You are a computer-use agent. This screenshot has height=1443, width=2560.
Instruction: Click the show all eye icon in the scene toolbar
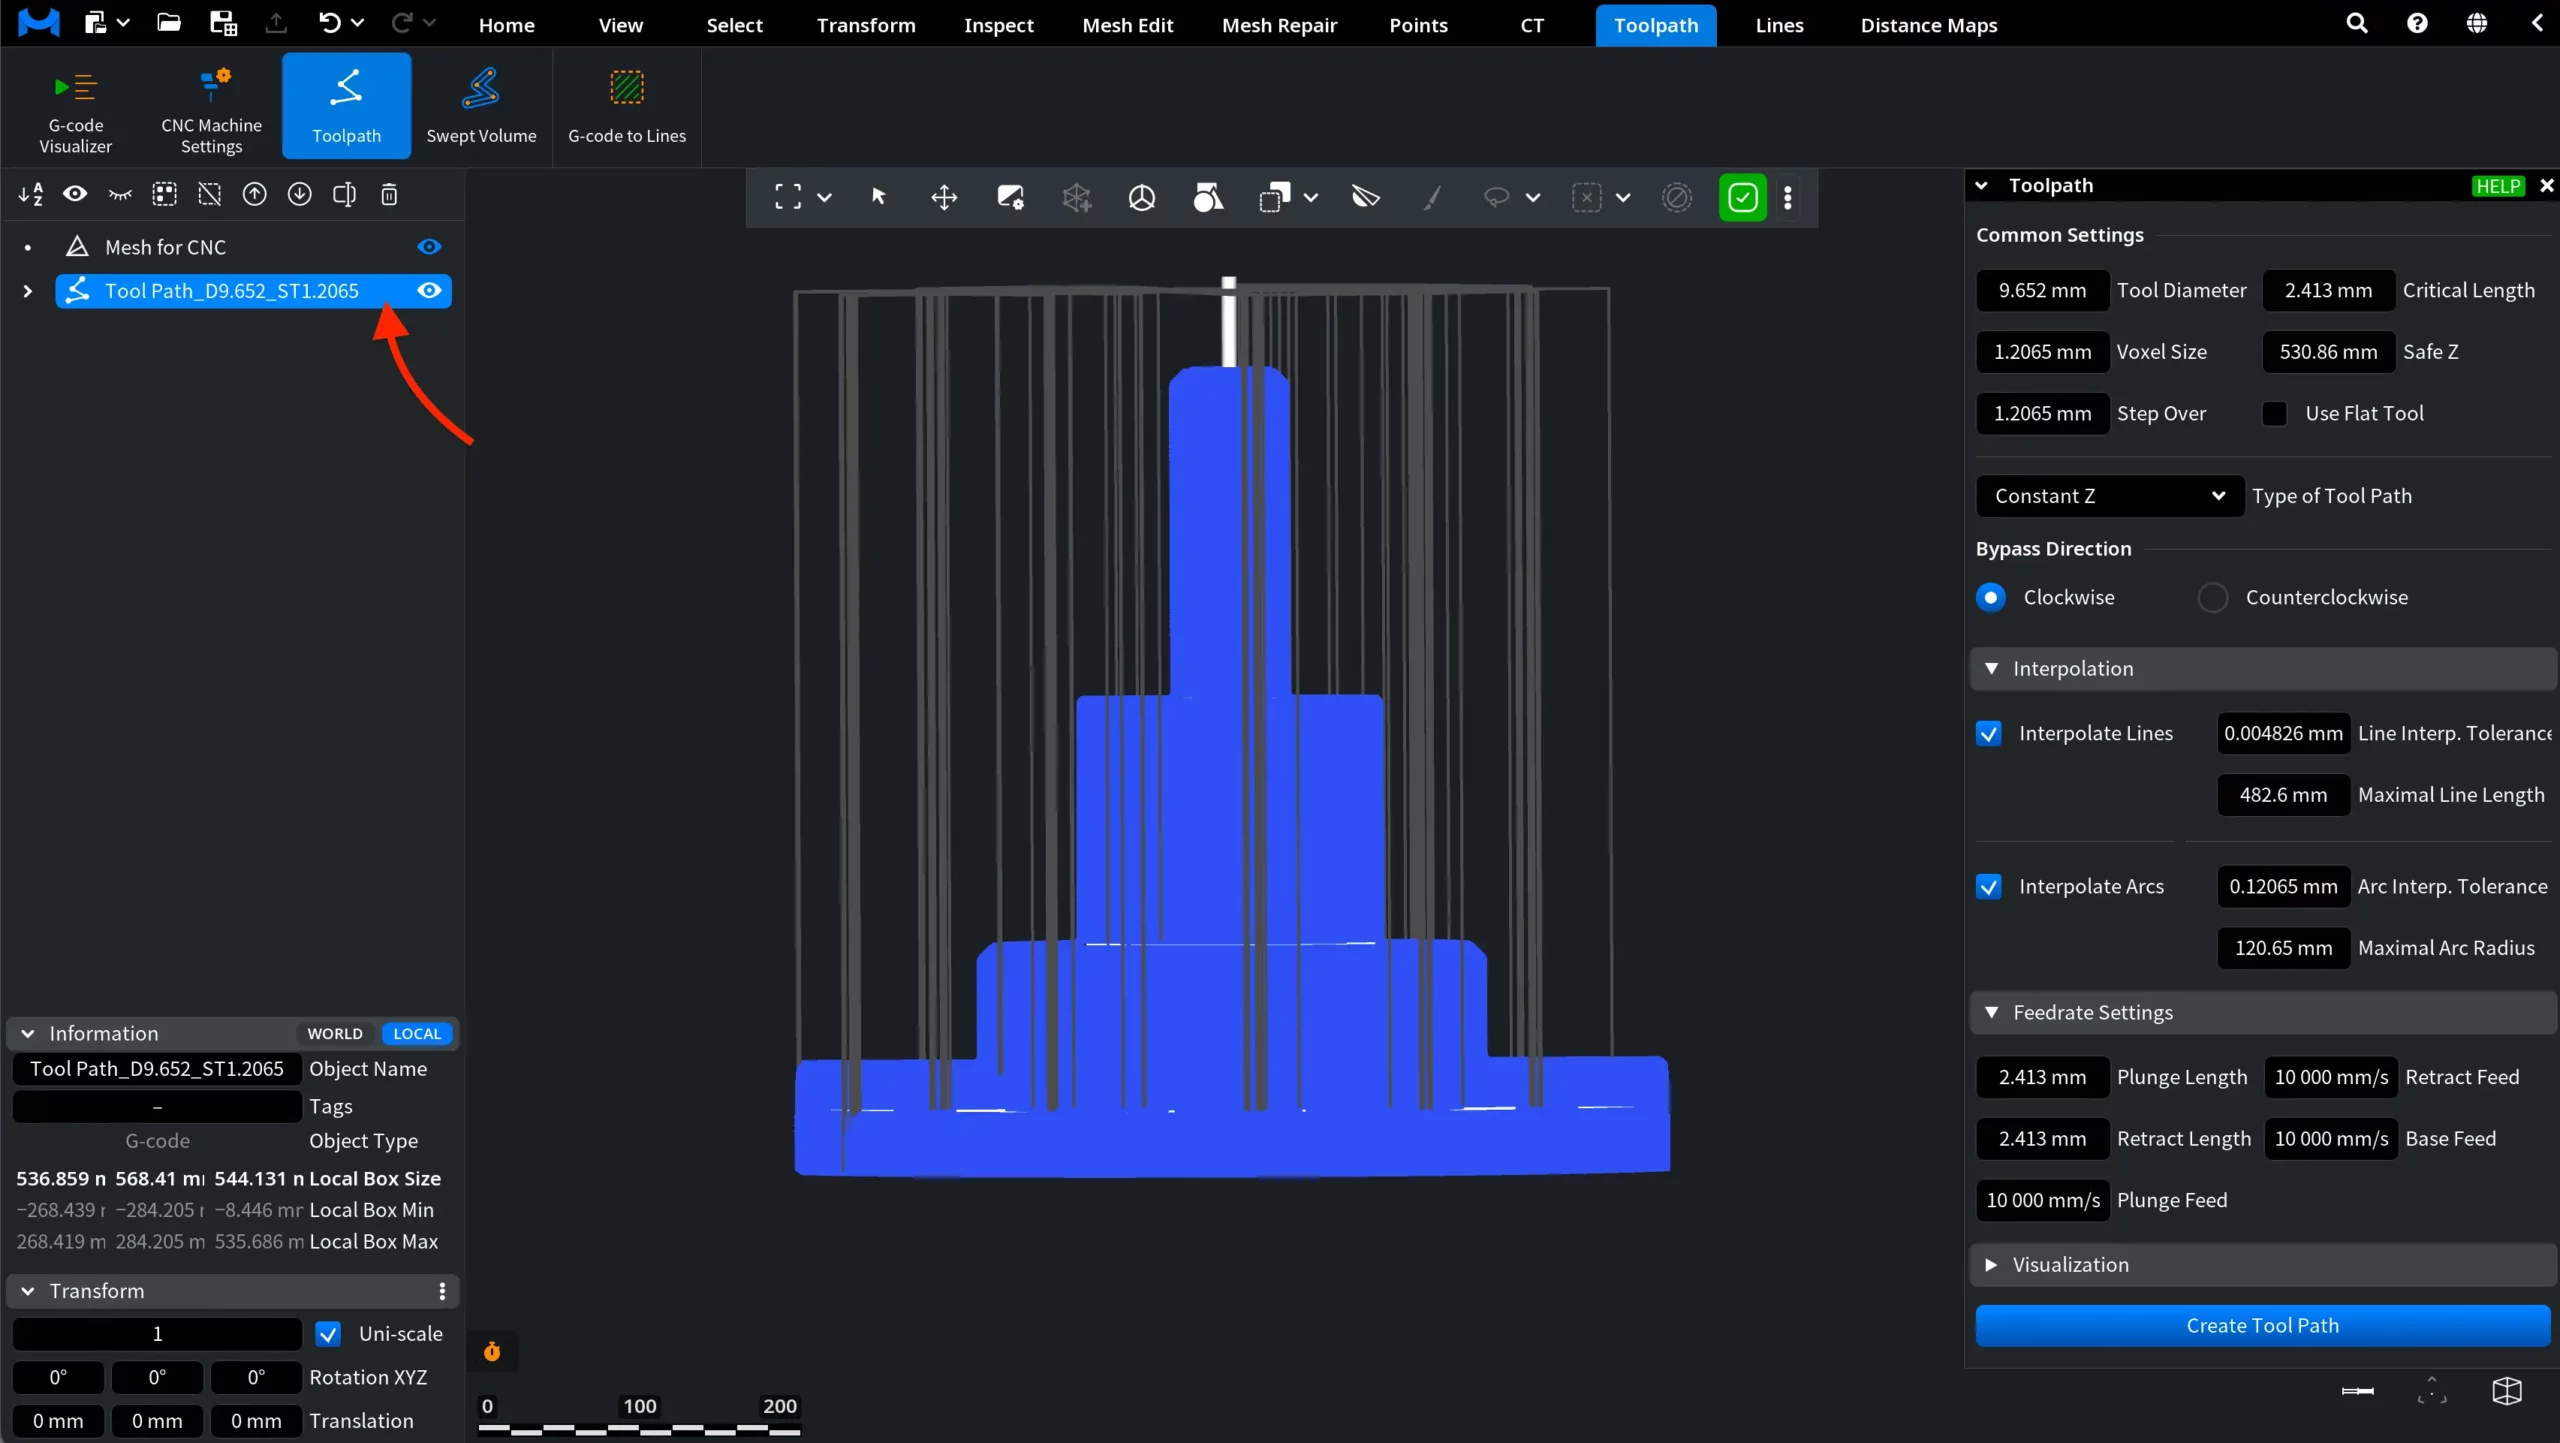[x=75, y=194]
